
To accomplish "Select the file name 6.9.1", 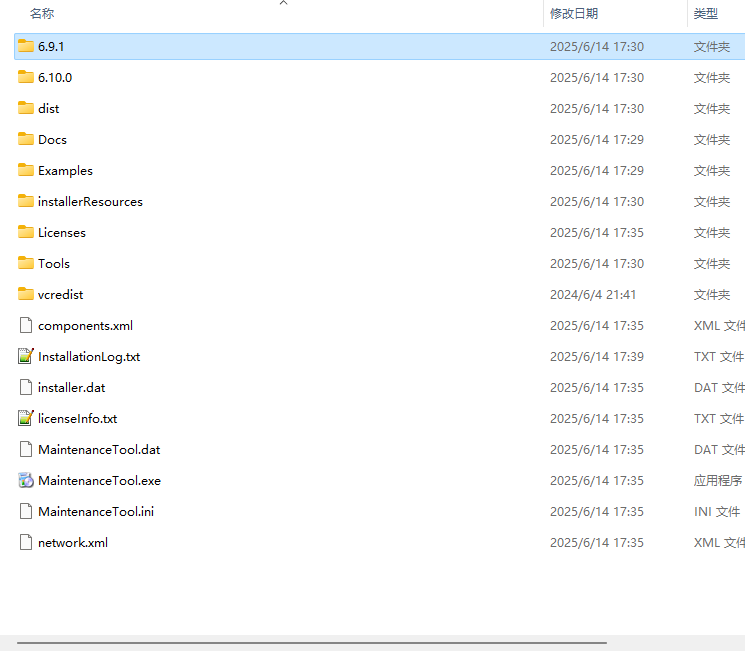I will tap(51, 47).
